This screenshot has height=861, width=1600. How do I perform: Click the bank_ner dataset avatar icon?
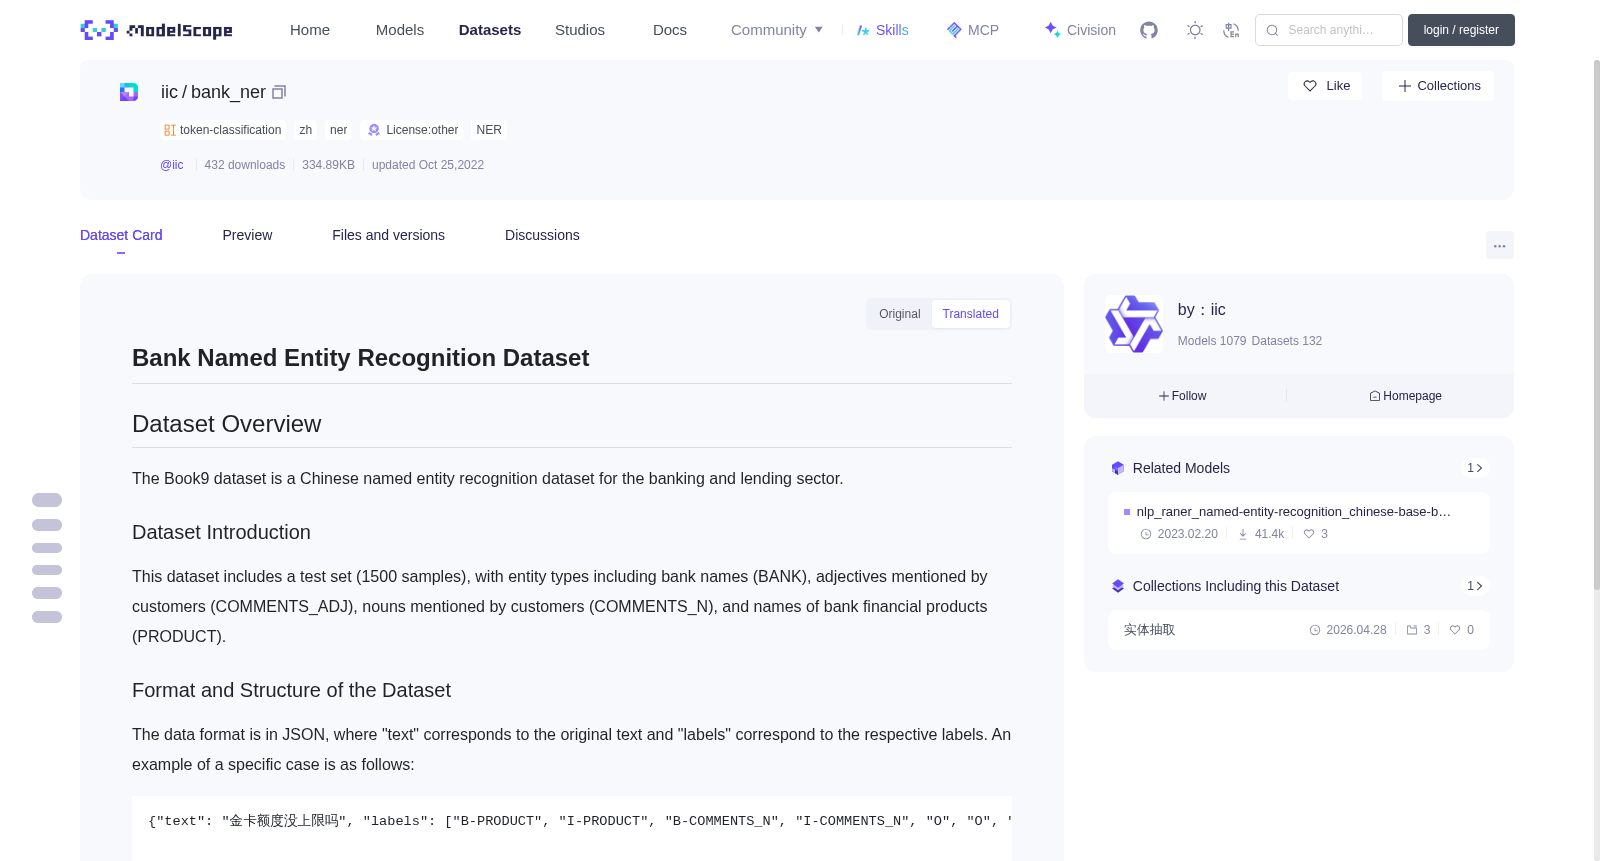(129, 92)
